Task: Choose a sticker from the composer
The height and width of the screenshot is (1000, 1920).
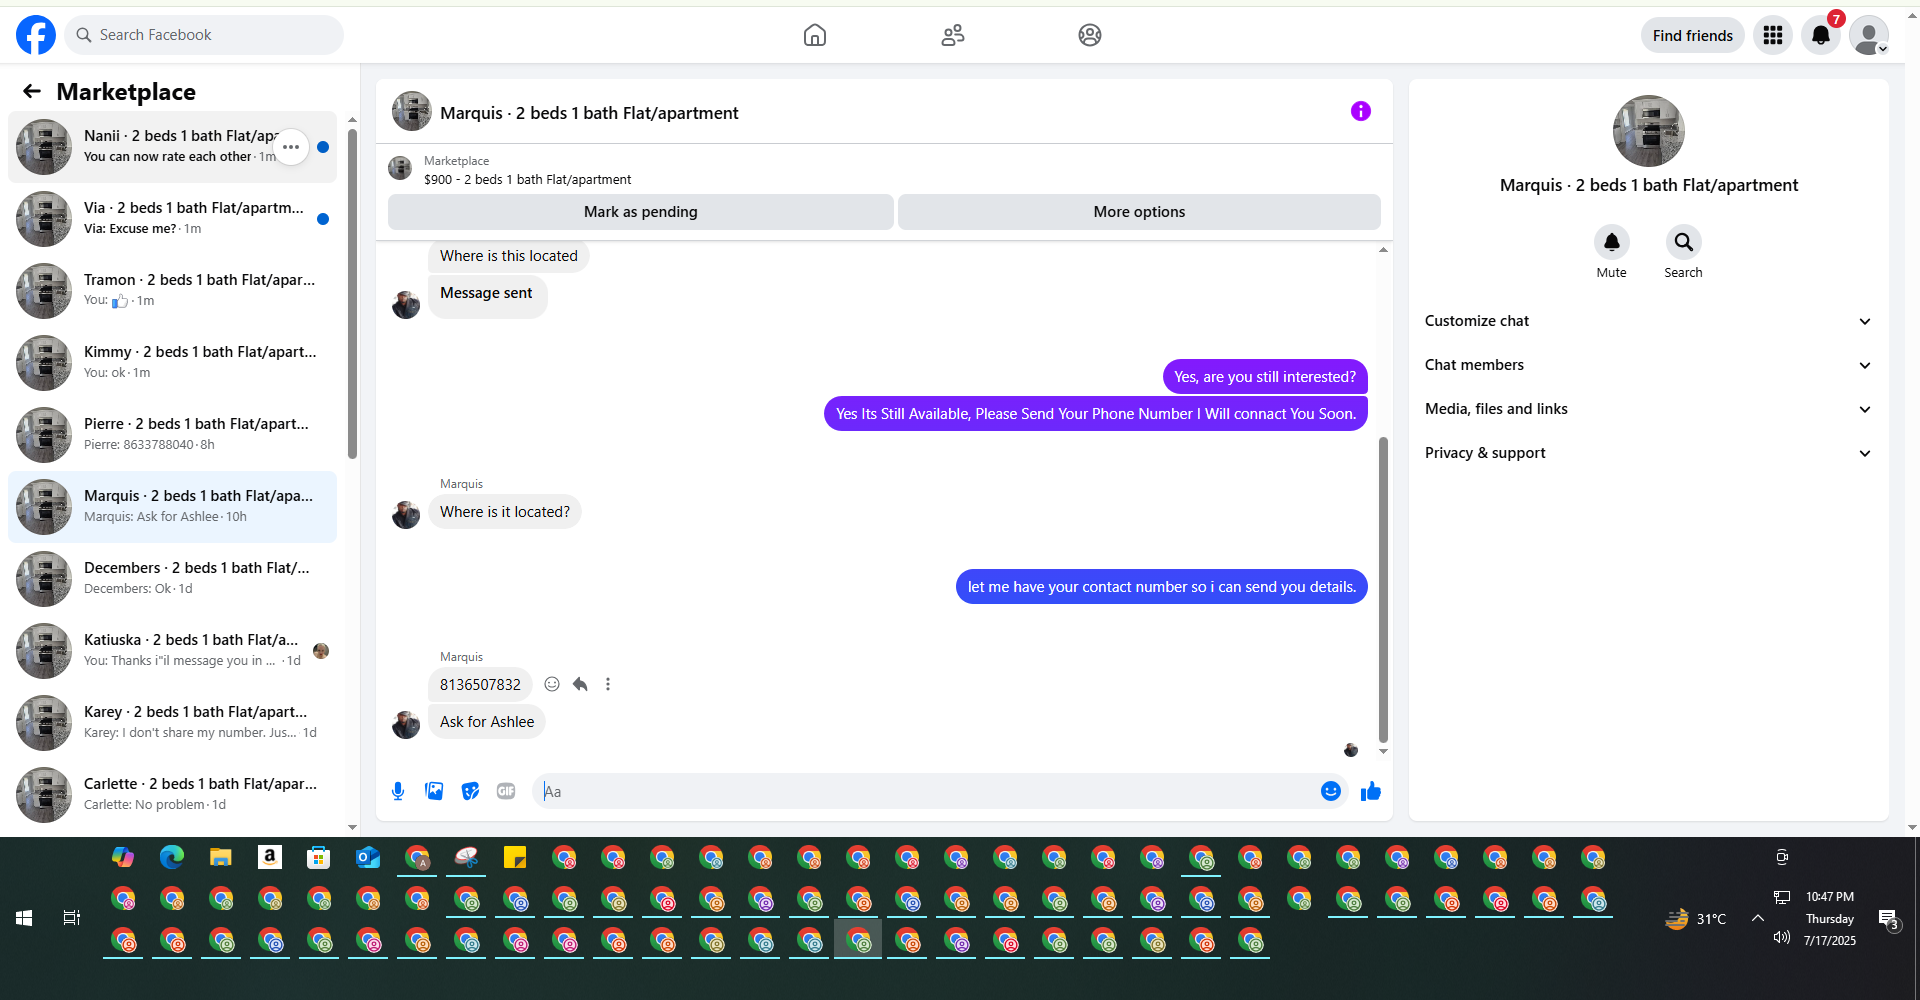Action: (x=470, y=791)
